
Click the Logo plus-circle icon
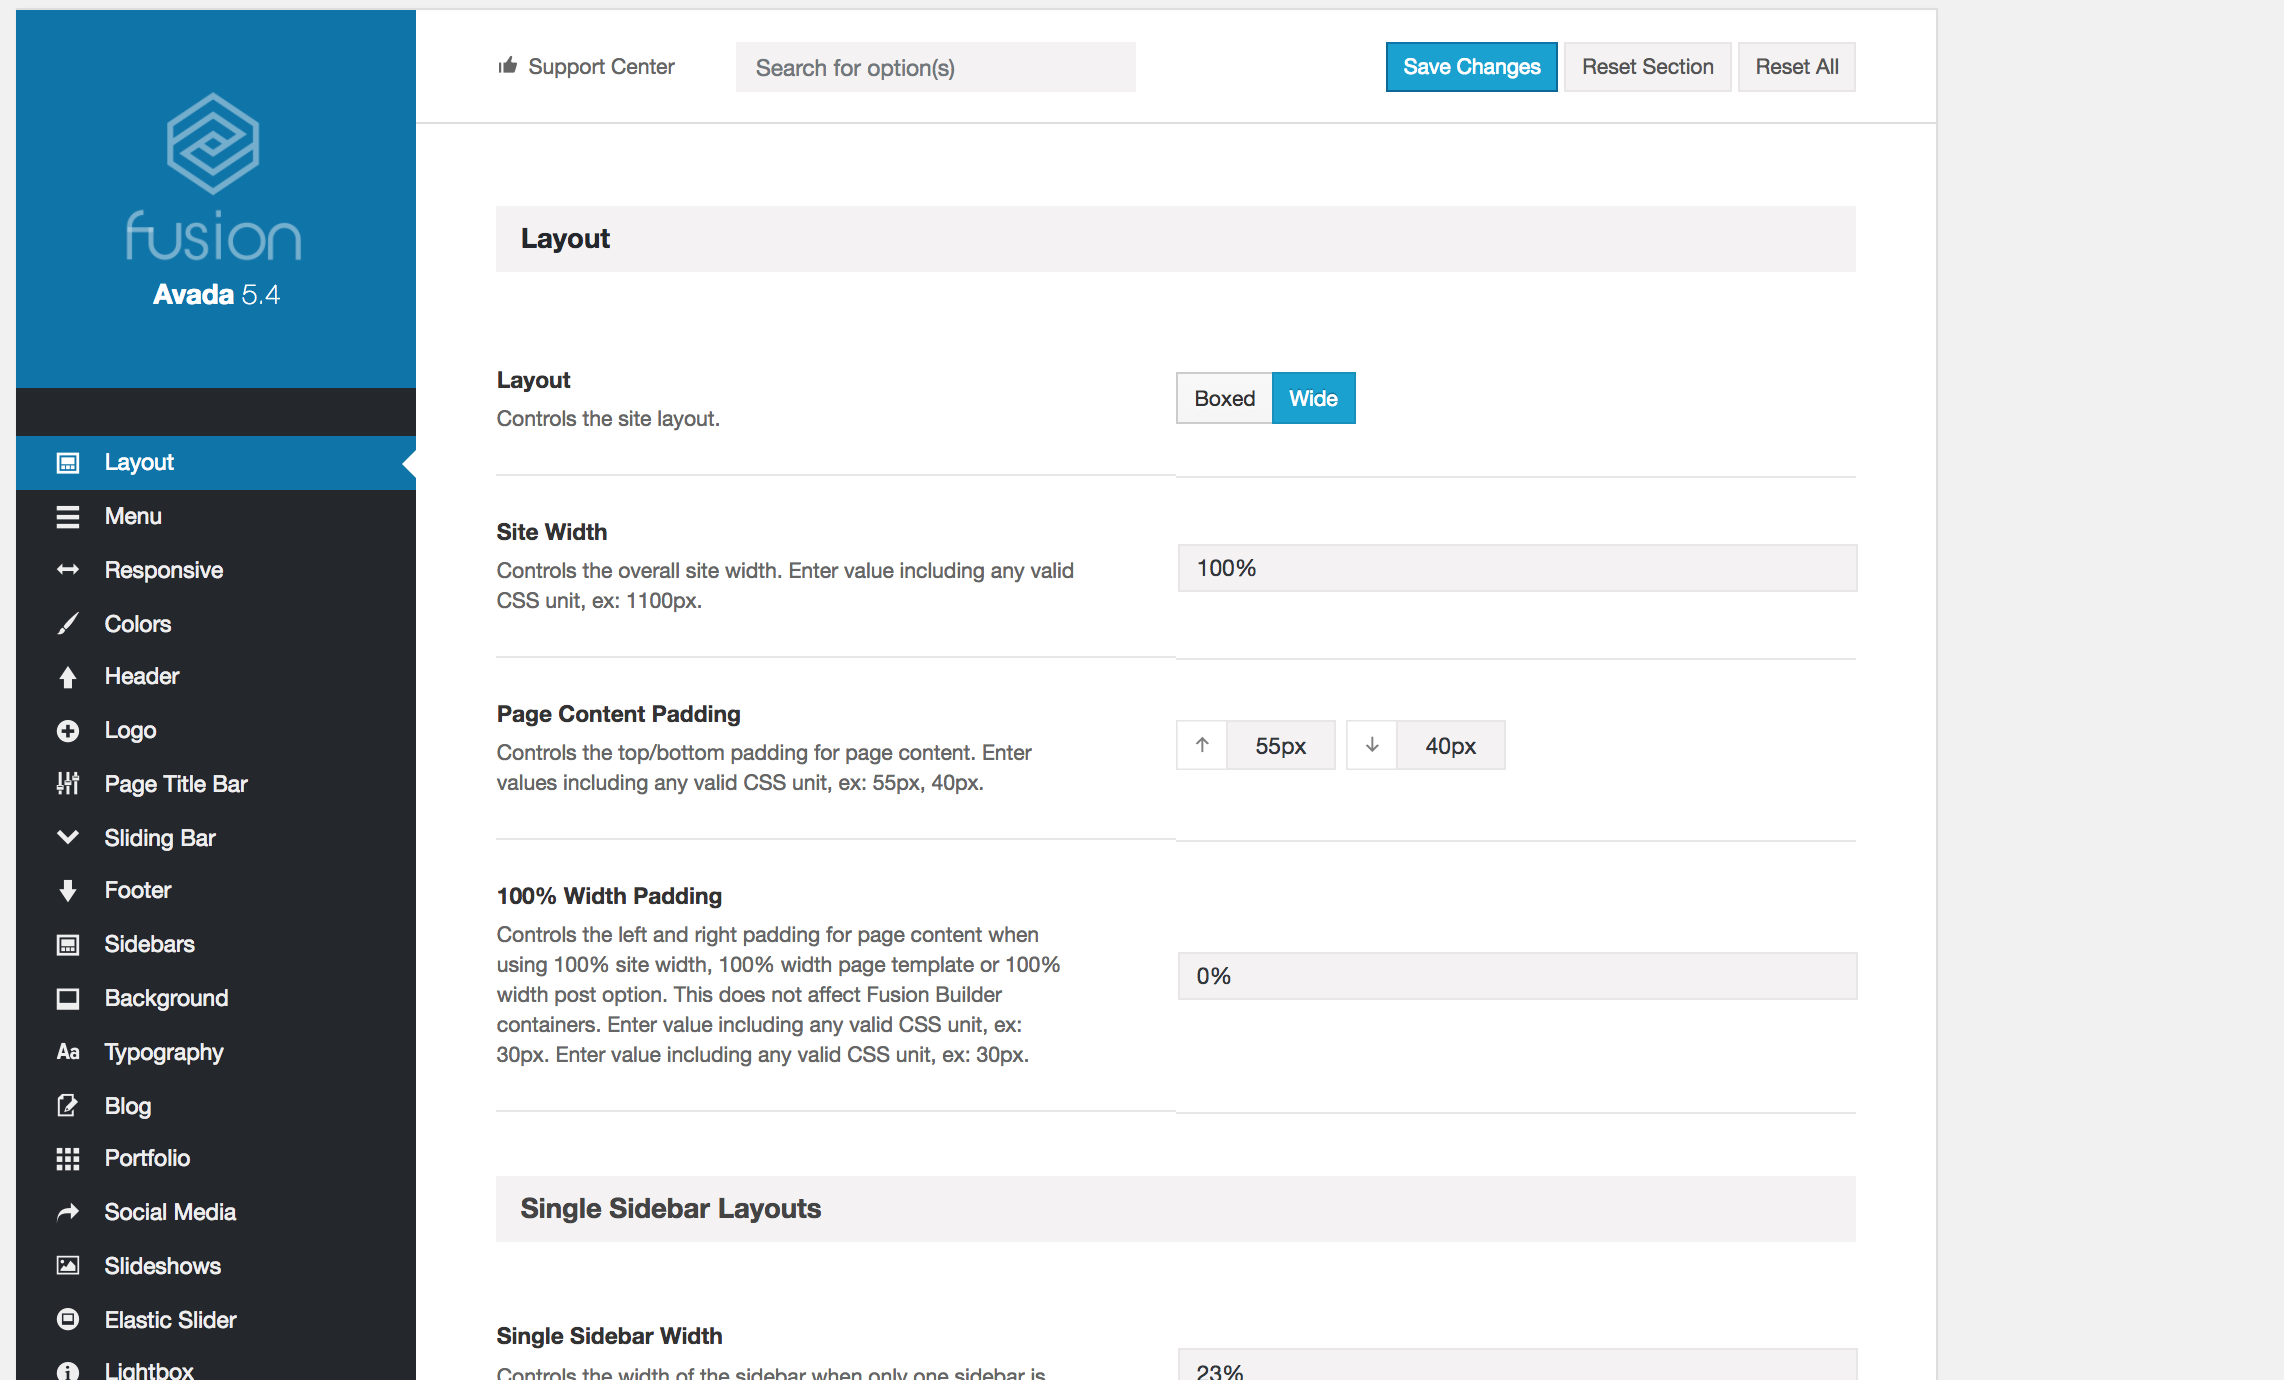(x=67, y=731)
